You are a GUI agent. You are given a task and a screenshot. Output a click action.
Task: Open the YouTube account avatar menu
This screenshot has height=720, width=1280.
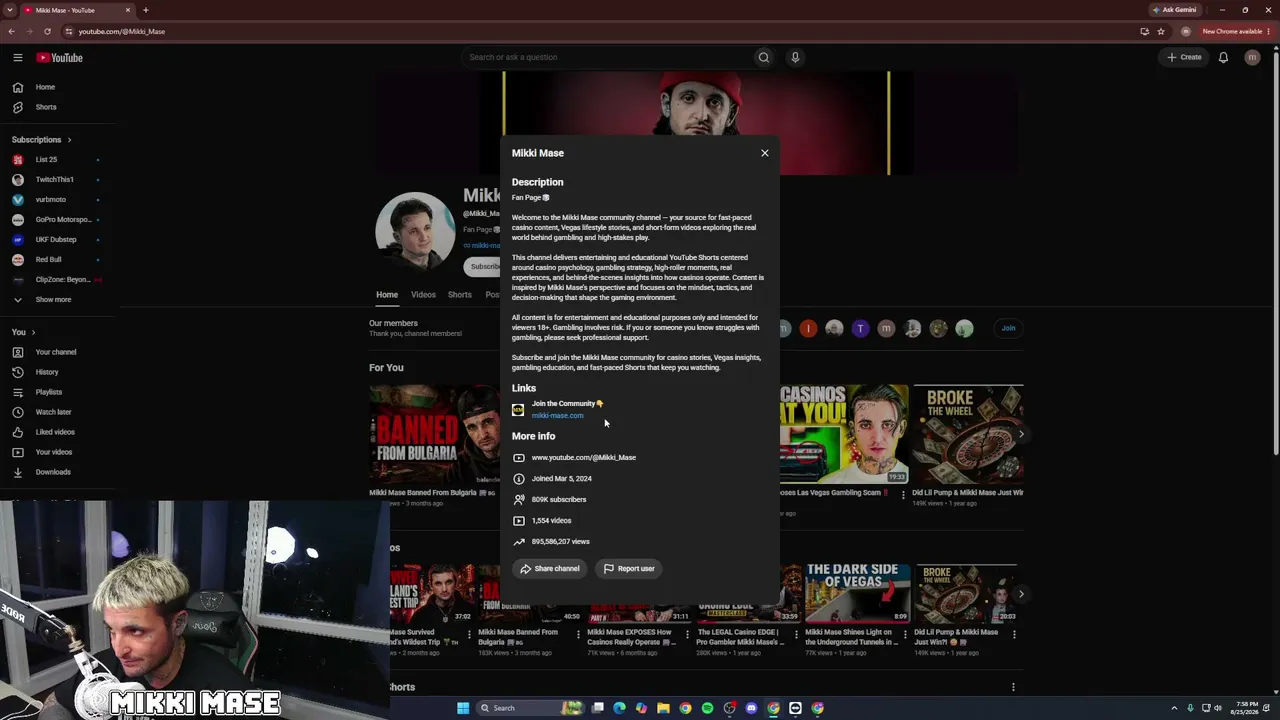click(1252, 57)
